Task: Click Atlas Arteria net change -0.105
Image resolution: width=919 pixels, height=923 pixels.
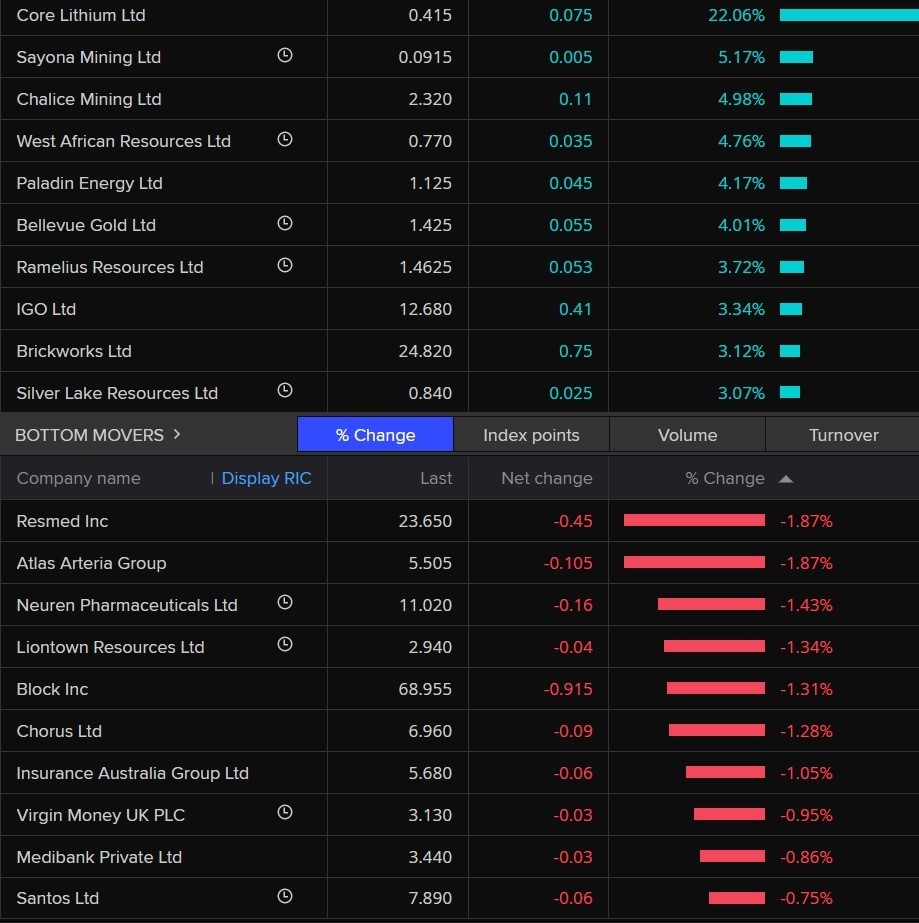Action: click(x=568, y=563)
